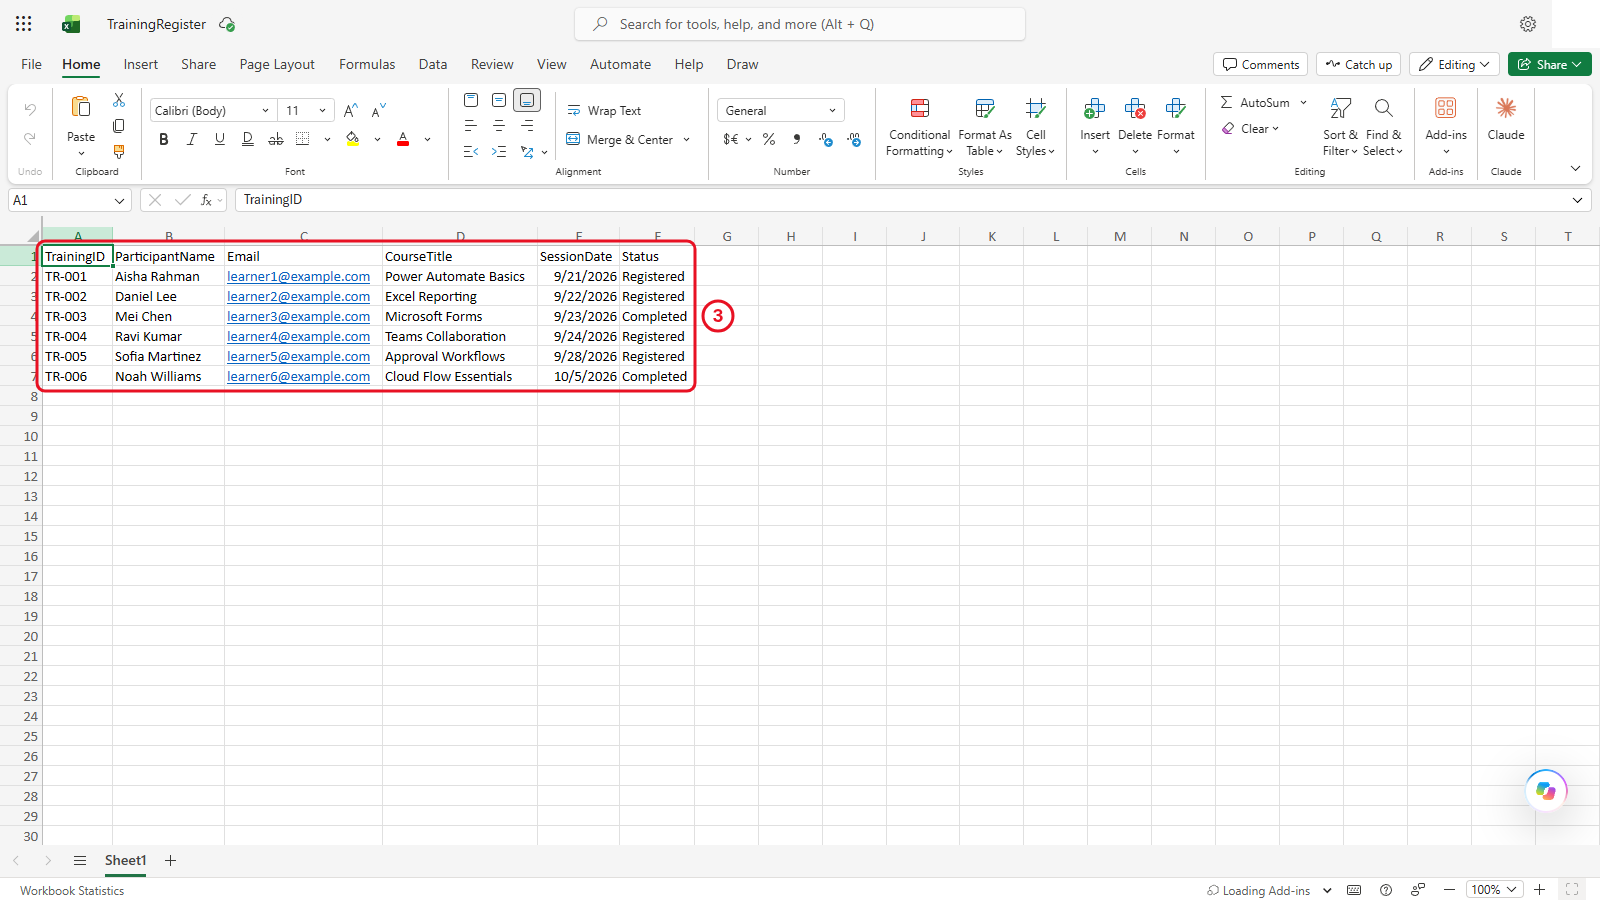This screenshot has height=900, width=1600.
Task: Click the Cut scissors icon
Action: (119, 100)
